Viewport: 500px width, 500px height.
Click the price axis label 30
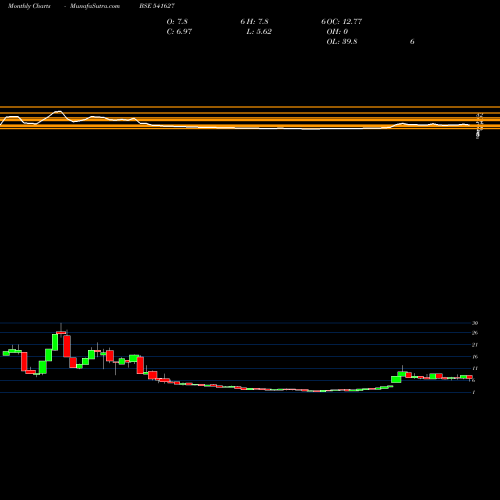pos(475,323)
